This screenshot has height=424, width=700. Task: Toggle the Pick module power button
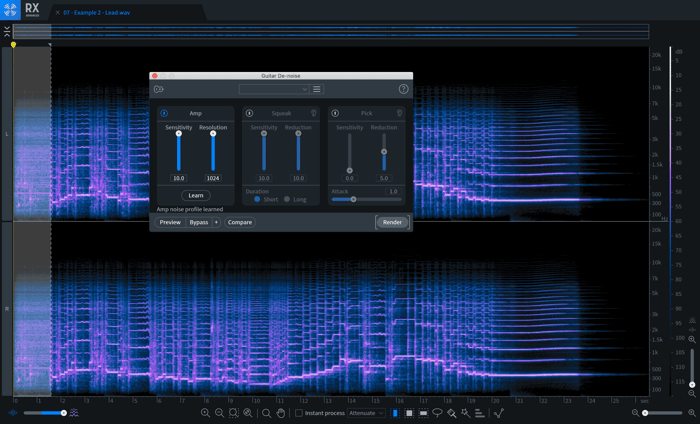(x=335, y=113)
